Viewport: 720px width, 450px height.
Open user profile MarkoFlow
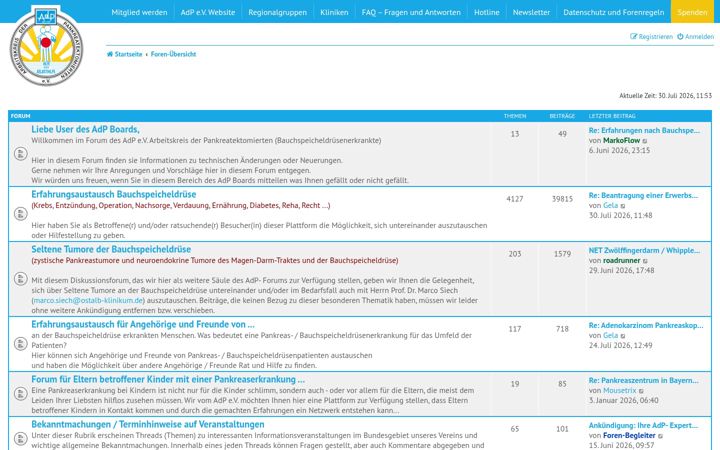click(x=621, y=141)
